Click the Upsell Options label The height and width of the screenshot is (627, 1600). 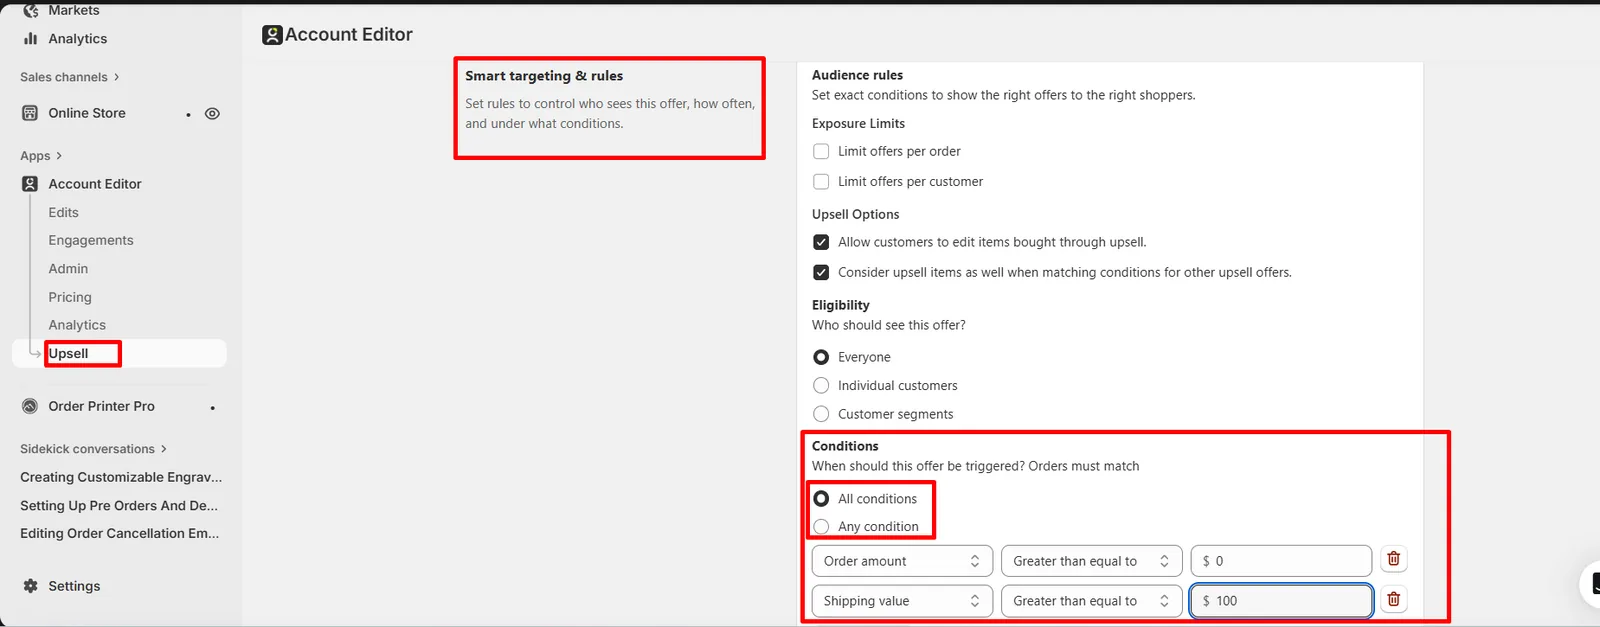tap(855, 214)
